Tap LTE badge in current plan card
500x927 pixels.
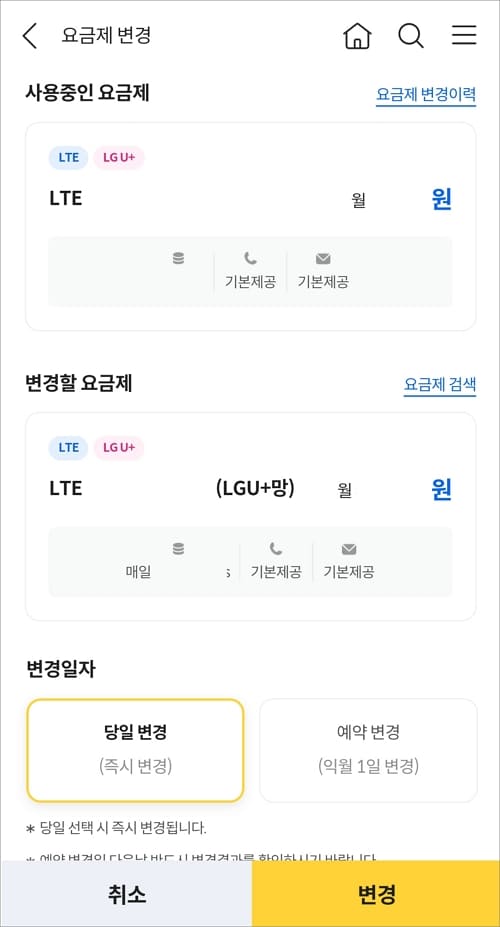click(69, 157)
